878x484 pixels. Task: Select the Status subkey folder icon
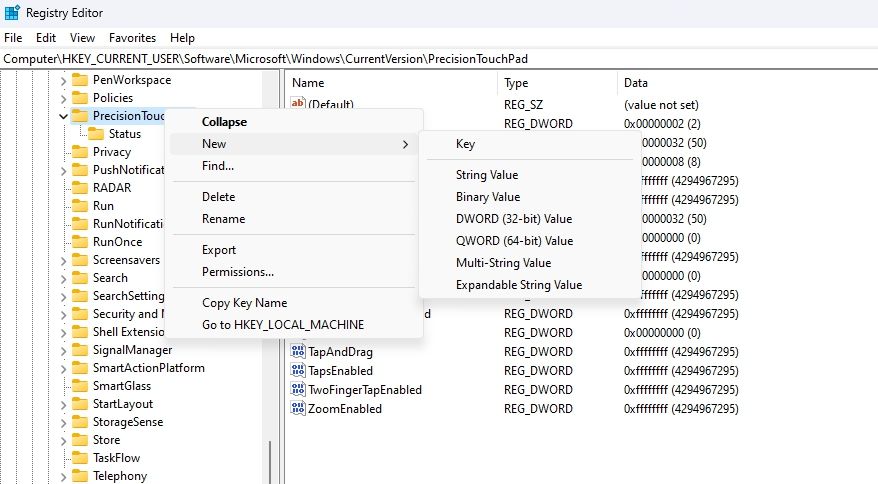(x=96, y=134)
